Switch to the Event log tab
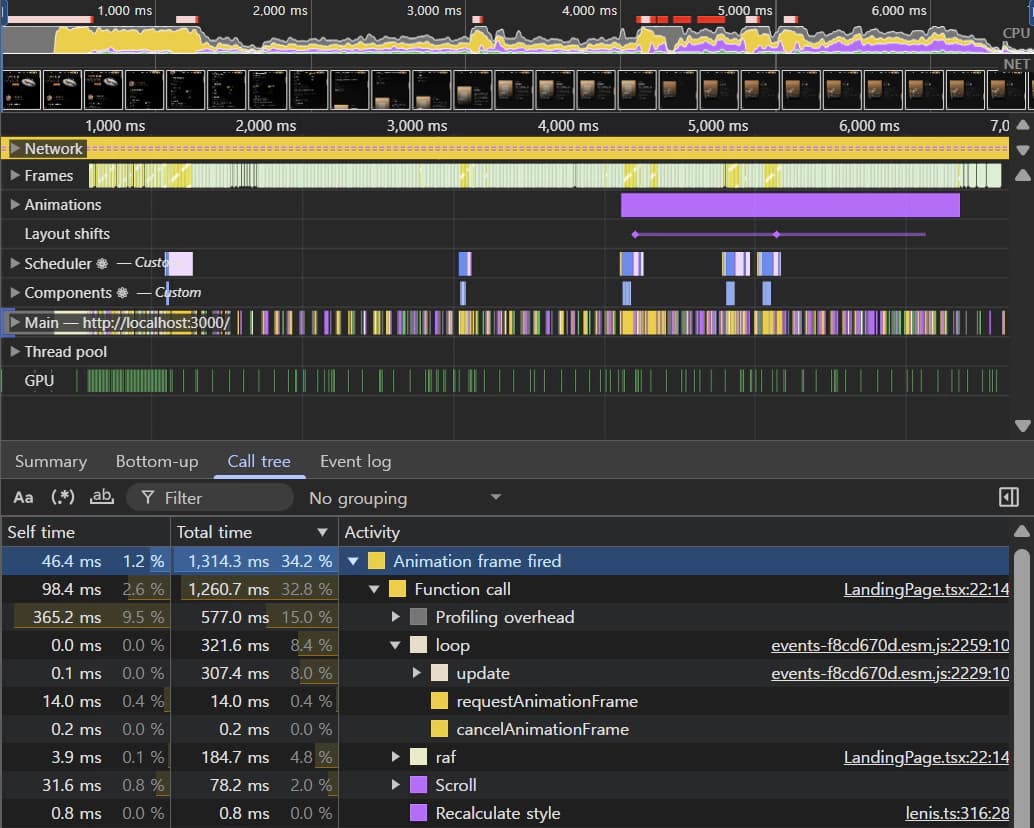Image resolution: width=1034 pixels, height=828 pixels. pyautogui.click(x=355, y=462)
